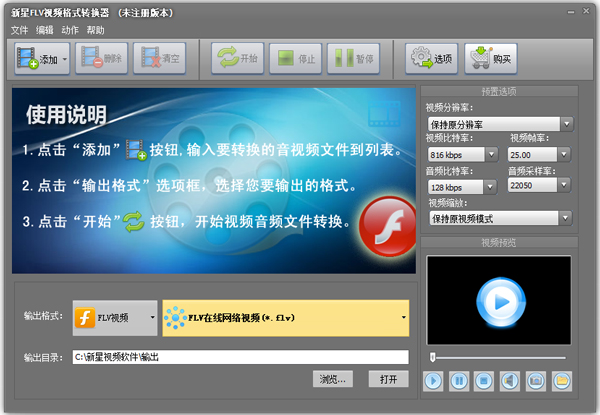Click the 删除 (Delete) toolbar button
The image size is (600, 415).
[101, 59]
